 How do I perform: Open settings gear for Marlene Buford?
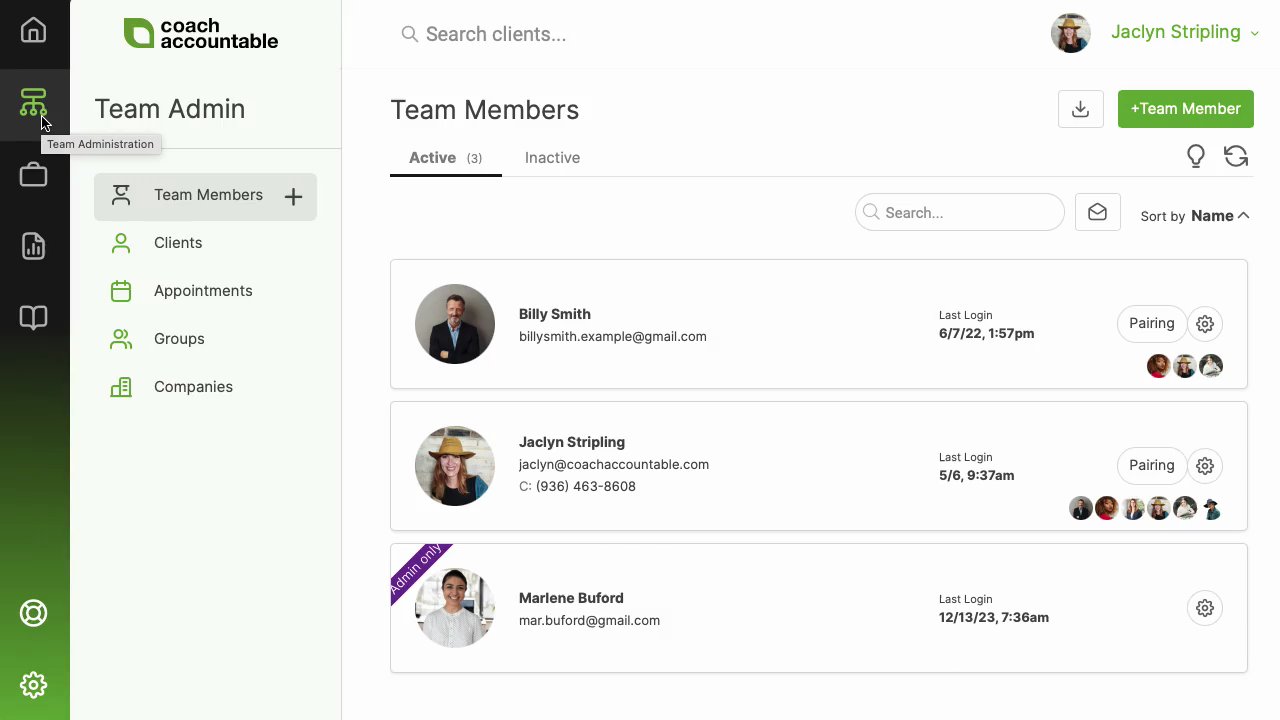click(x=1205, y=608)
